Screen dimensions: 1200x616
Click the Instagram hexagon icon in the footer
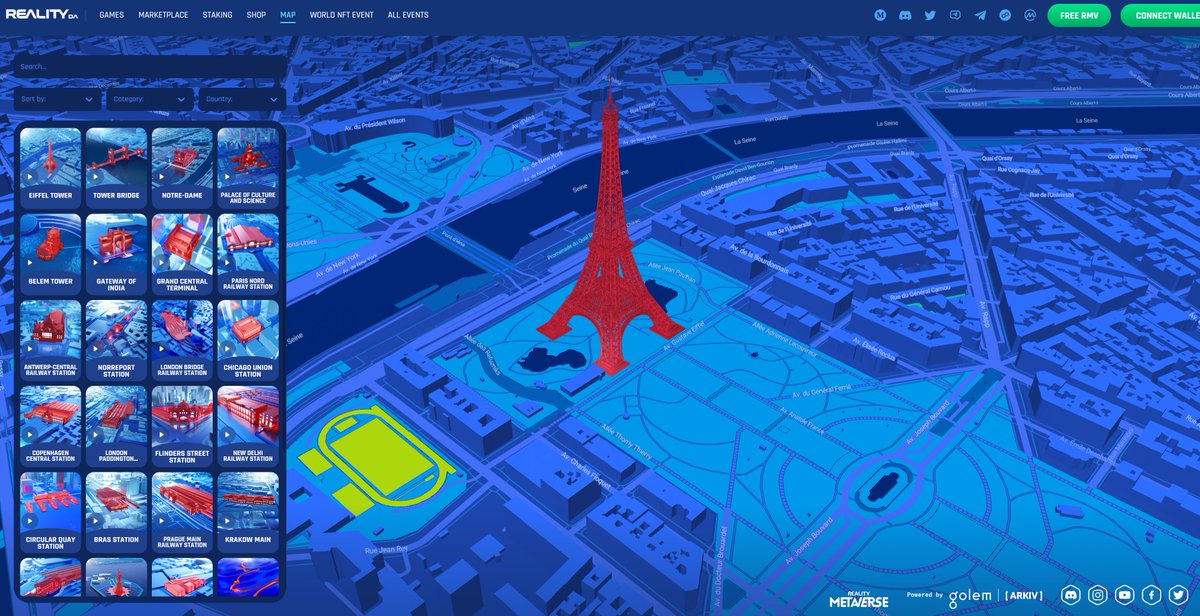coord(1098,596)
